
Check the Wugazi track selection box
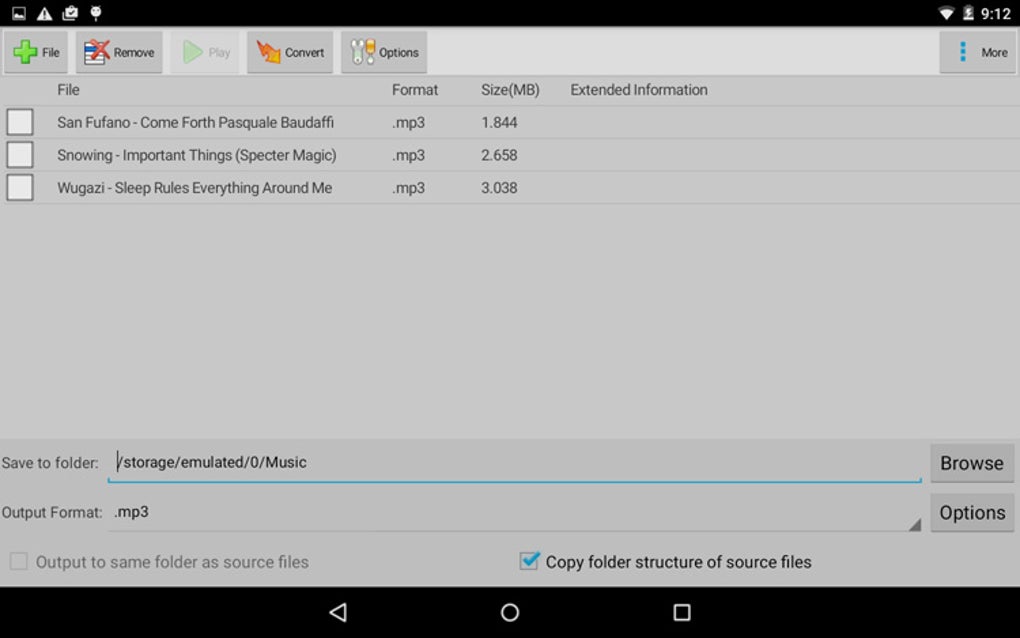tap(19, 187)
